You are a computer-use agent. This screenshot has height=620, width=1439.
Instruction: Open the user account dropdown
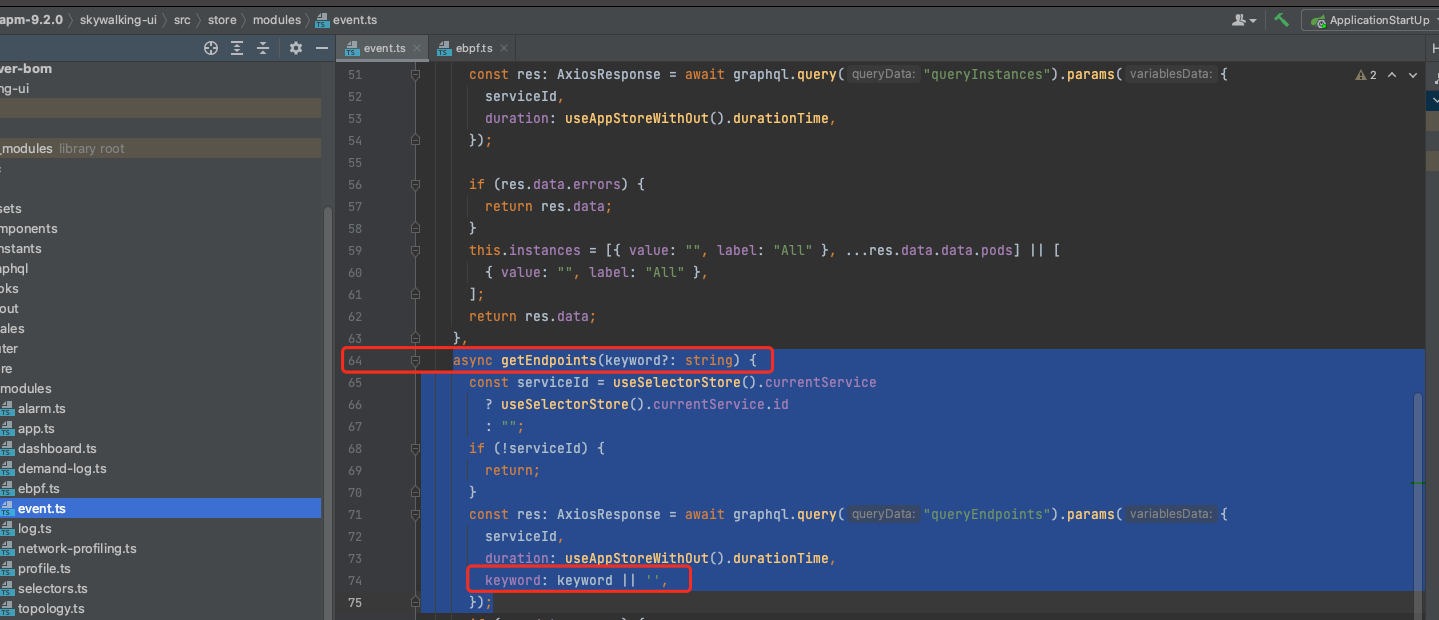[1245, 20]
